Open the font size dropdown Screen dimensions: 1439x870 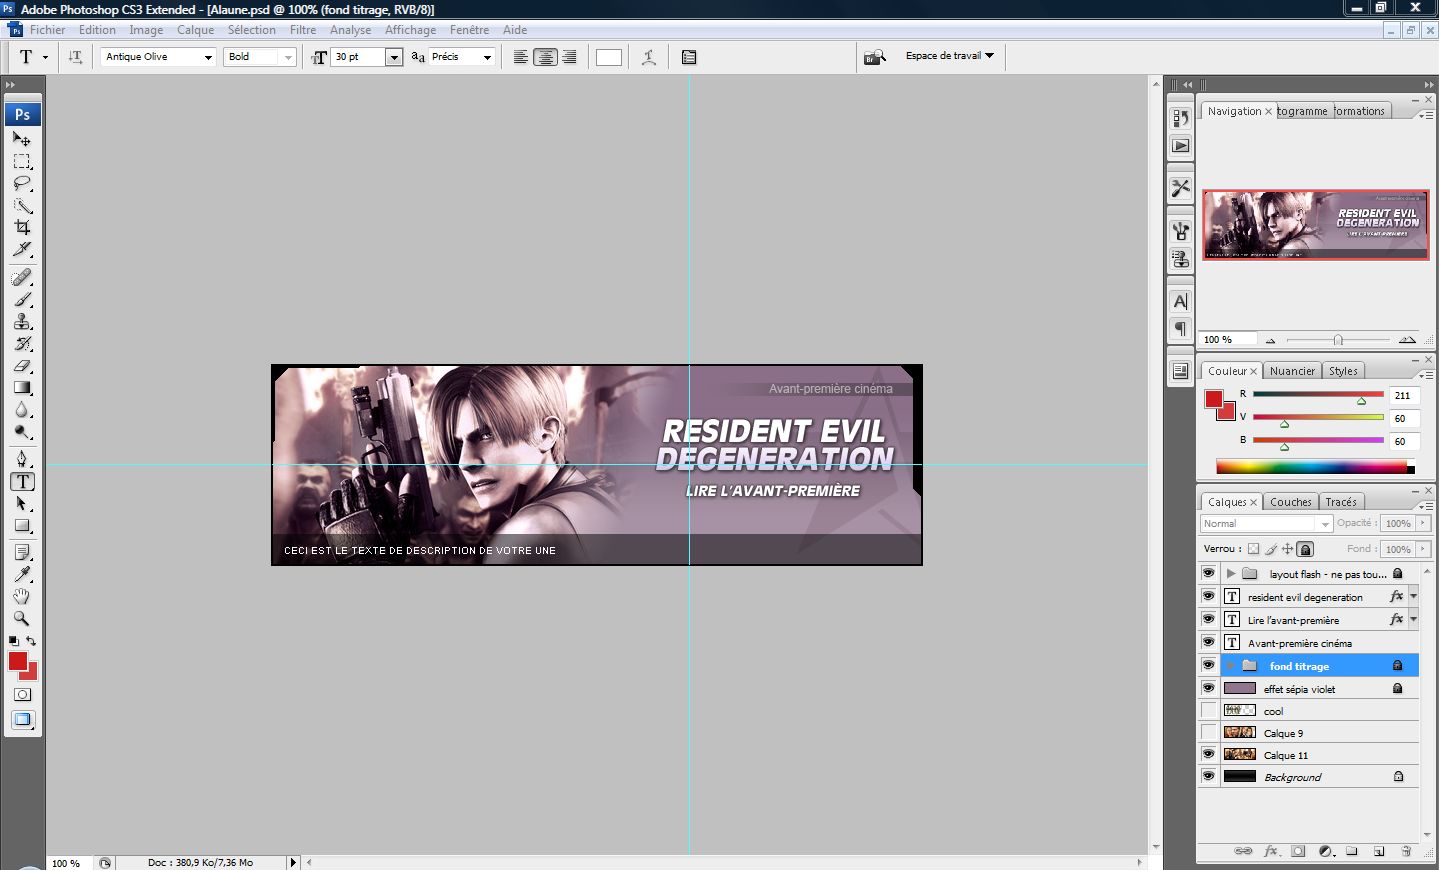pyautogui.click(x=394, y=57)
